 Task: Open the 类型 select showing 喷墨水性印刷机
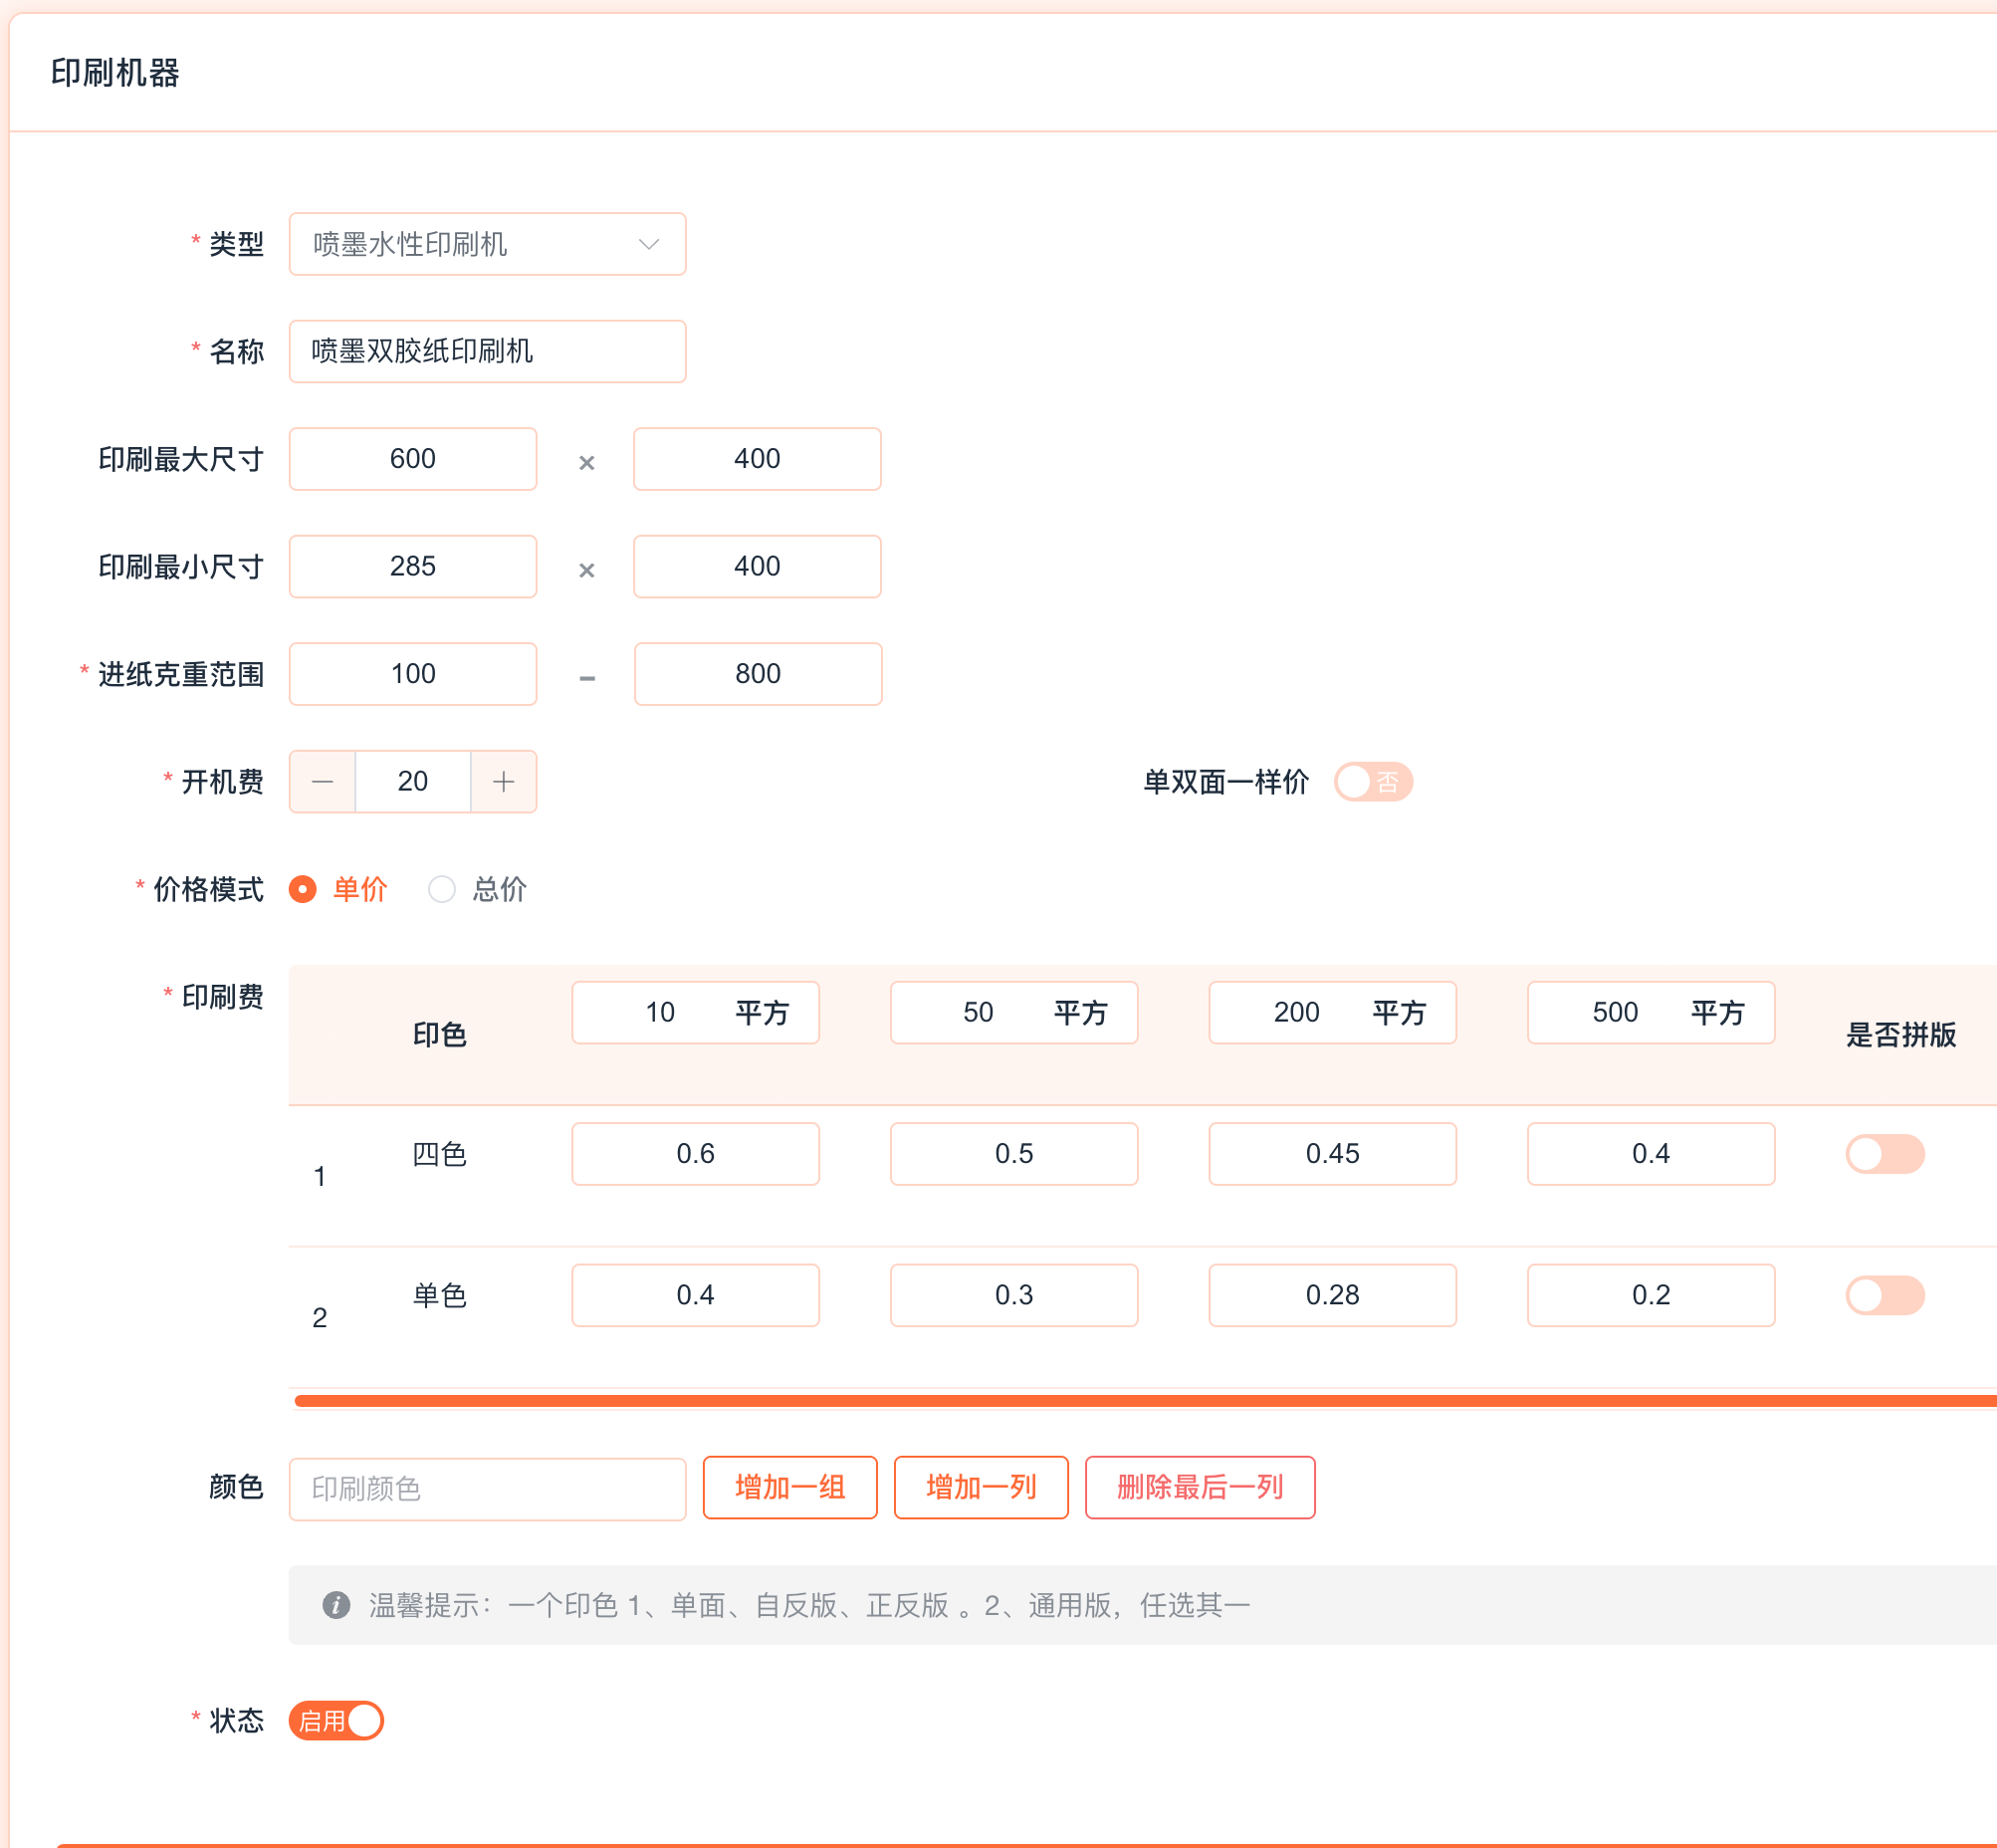point(470,244)
